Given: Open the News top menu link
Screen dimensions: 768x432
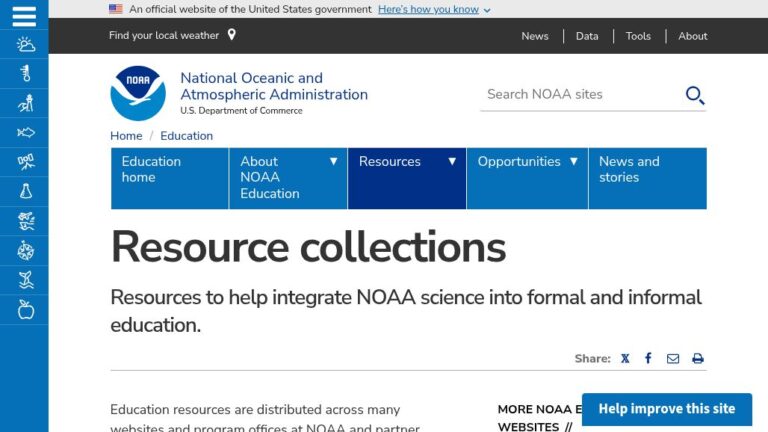Looking at the screenshot, I should coord(535,36).
